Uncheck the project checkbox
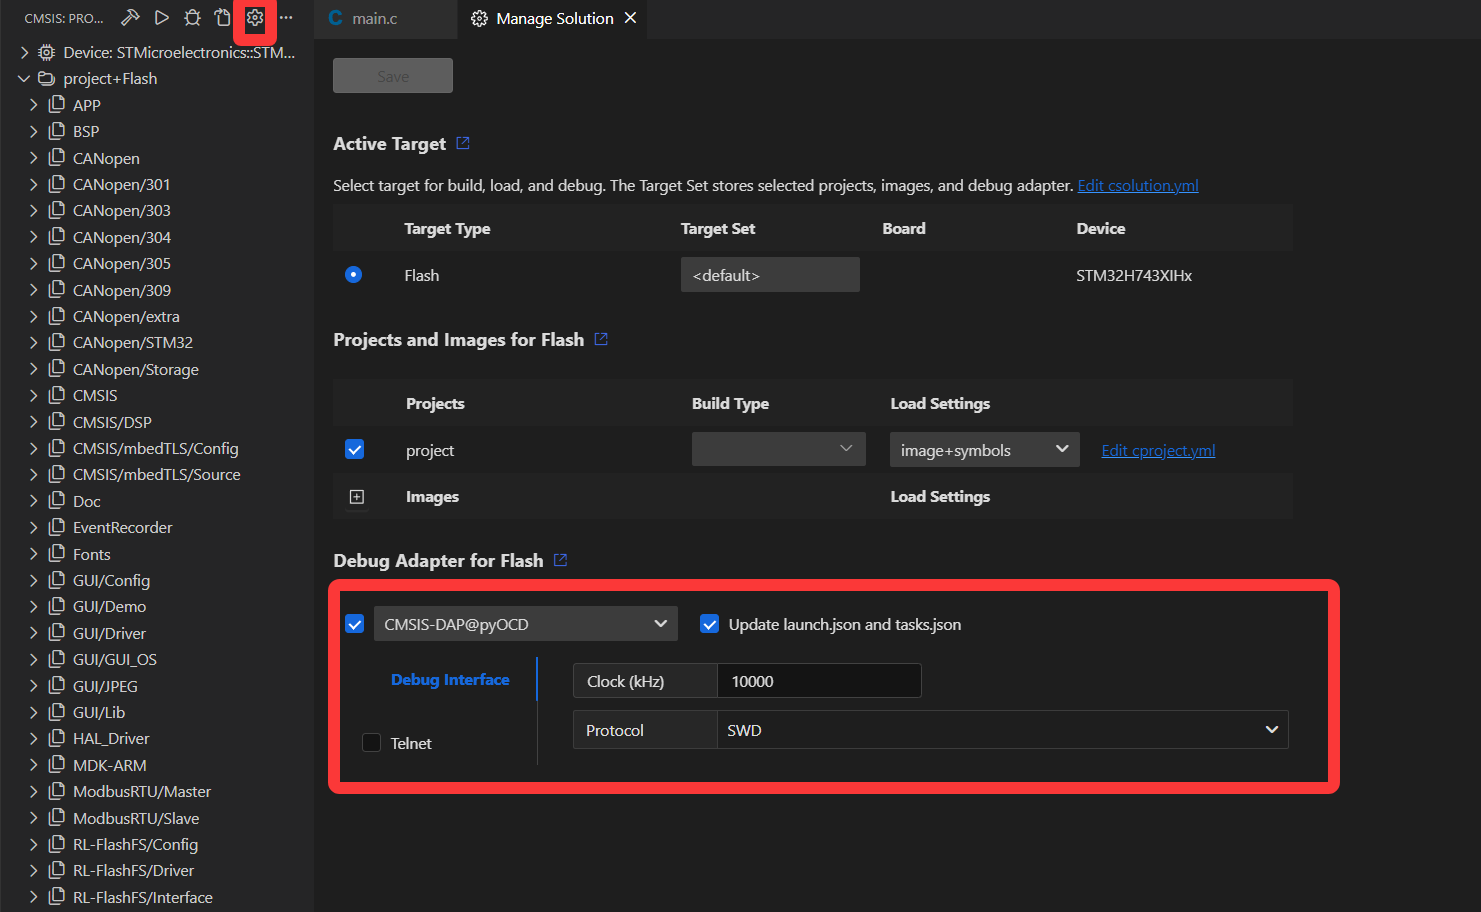 354,450
